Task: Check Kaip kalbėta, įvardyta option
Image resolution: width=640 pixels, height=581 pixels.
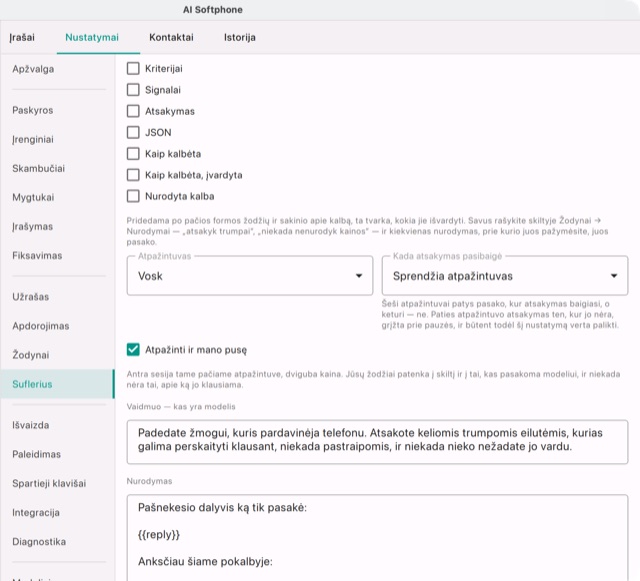Action: click(133, 175)
